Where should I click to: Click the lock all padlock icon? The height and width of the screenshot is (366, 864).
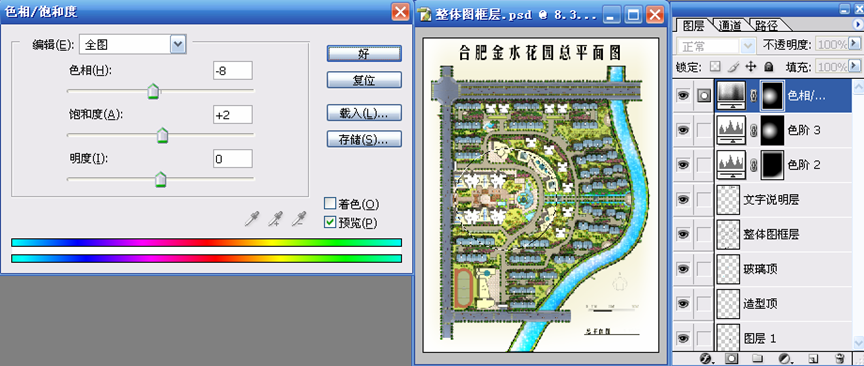(769, 67)
